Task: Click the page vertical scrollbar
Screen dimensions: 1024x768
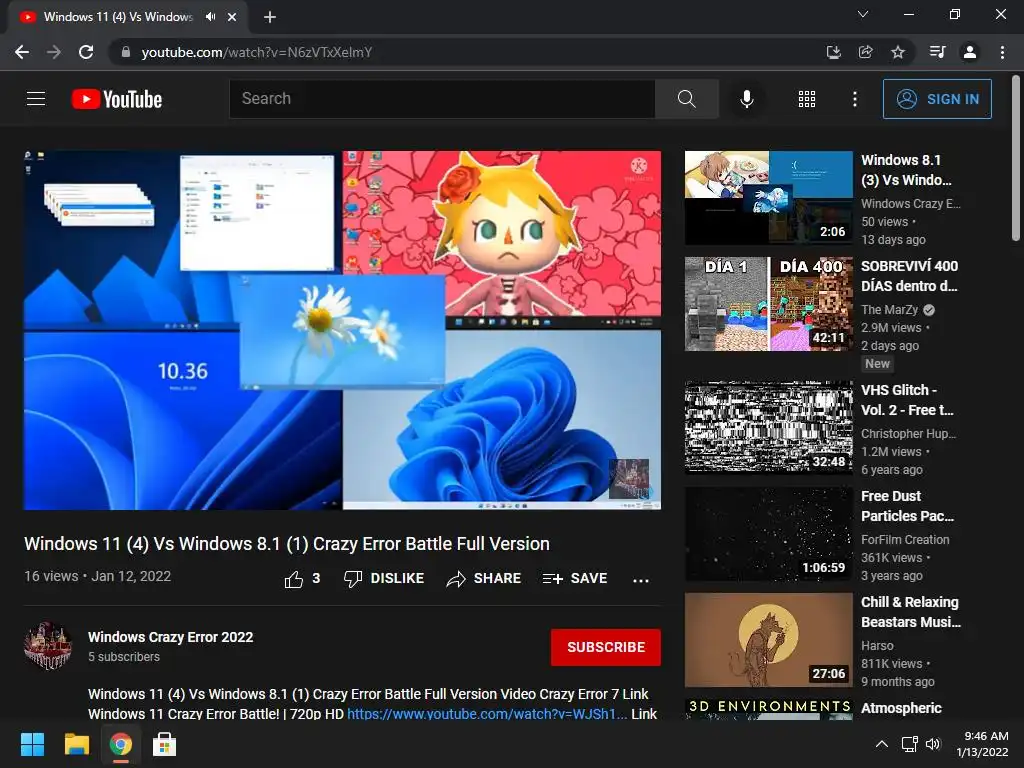Action: (1016, 157)
